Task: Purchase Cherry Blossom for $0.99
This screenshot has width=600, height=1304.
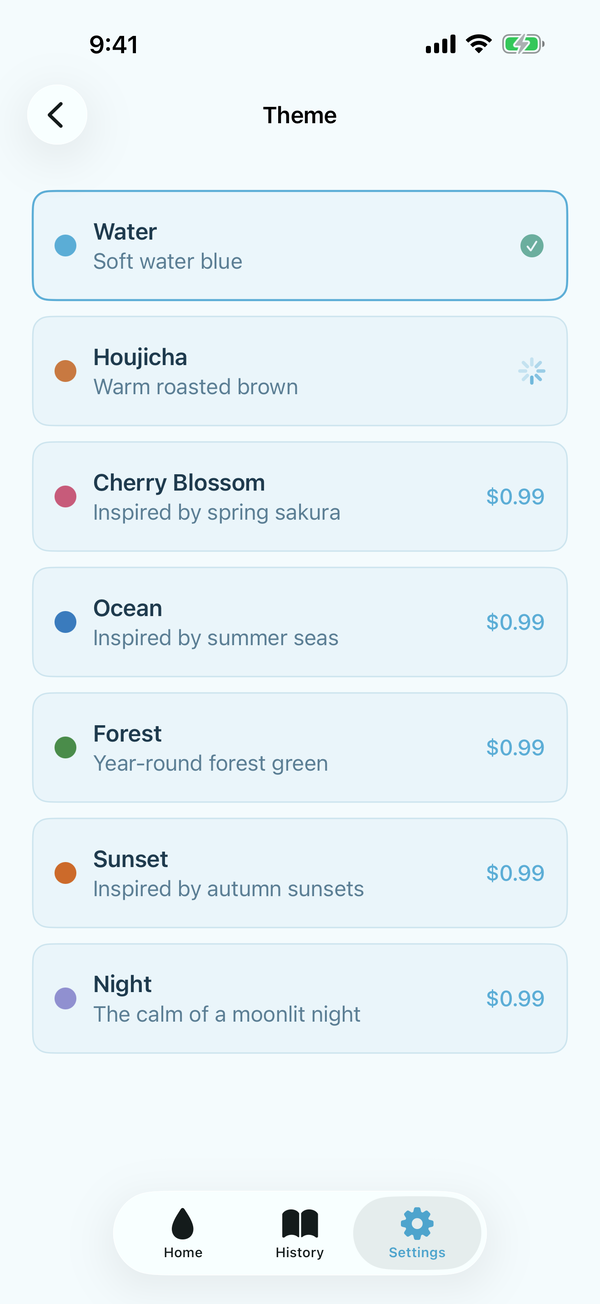Action: [515, 496]
